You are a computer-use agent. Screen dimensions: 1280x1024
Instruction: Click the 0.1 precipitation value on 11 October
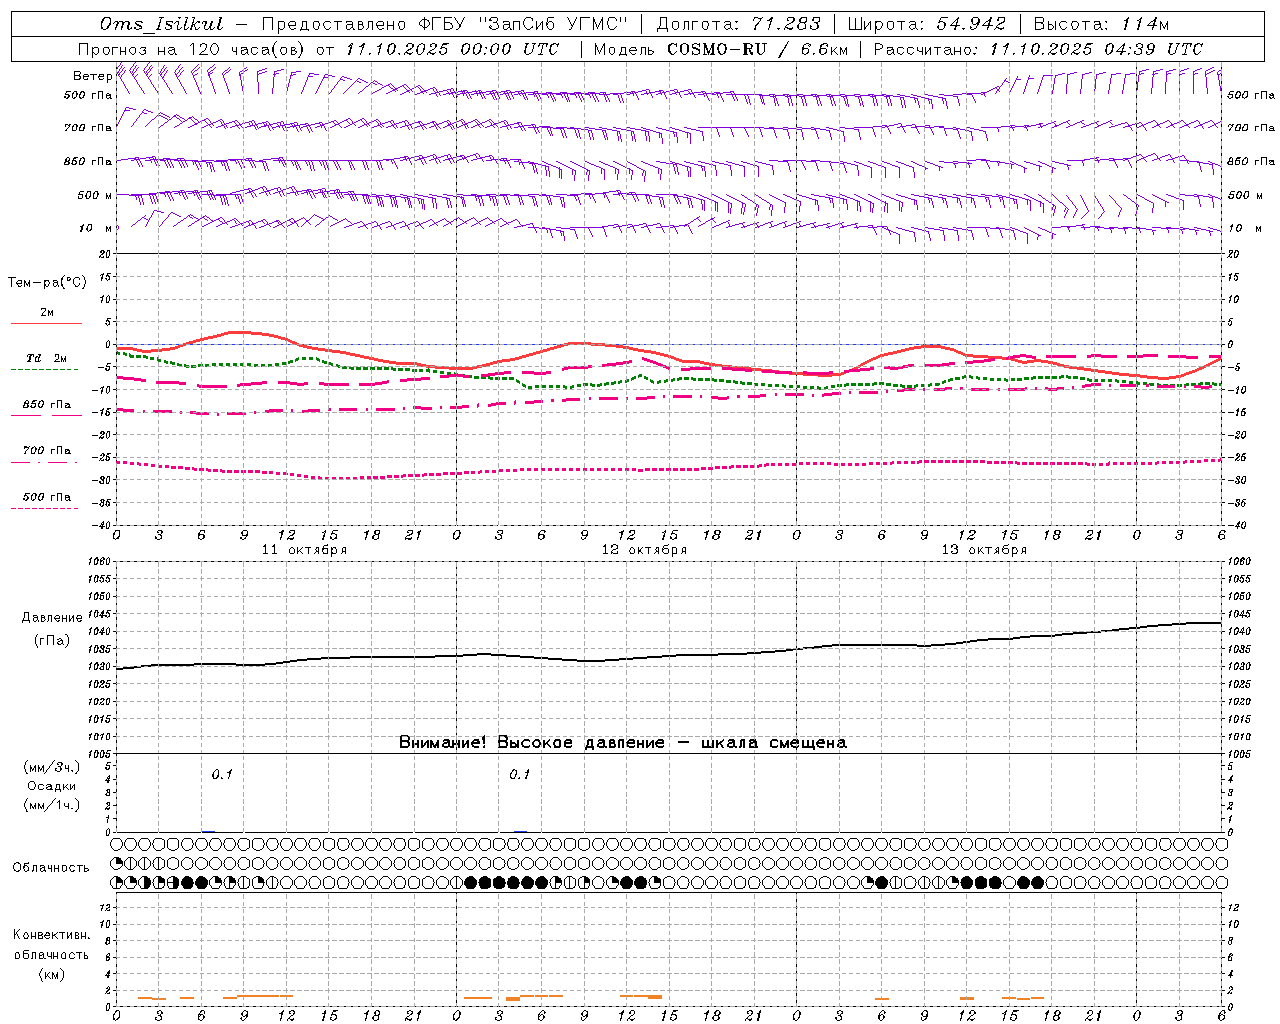click(222, 775)
